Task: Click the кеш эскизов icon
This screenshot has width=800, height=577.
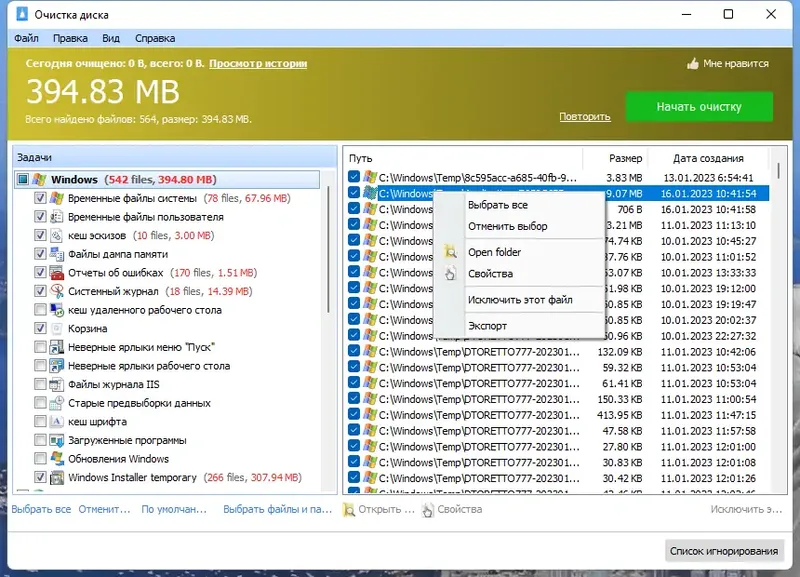Action: tap(57, 235)
